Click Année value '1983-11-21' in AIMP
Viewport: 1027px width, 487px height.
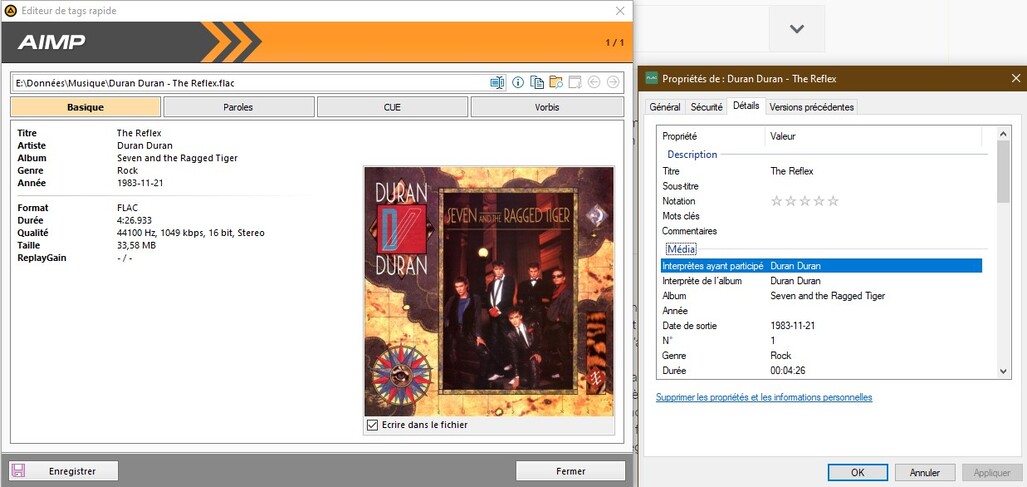coord(140,183)
